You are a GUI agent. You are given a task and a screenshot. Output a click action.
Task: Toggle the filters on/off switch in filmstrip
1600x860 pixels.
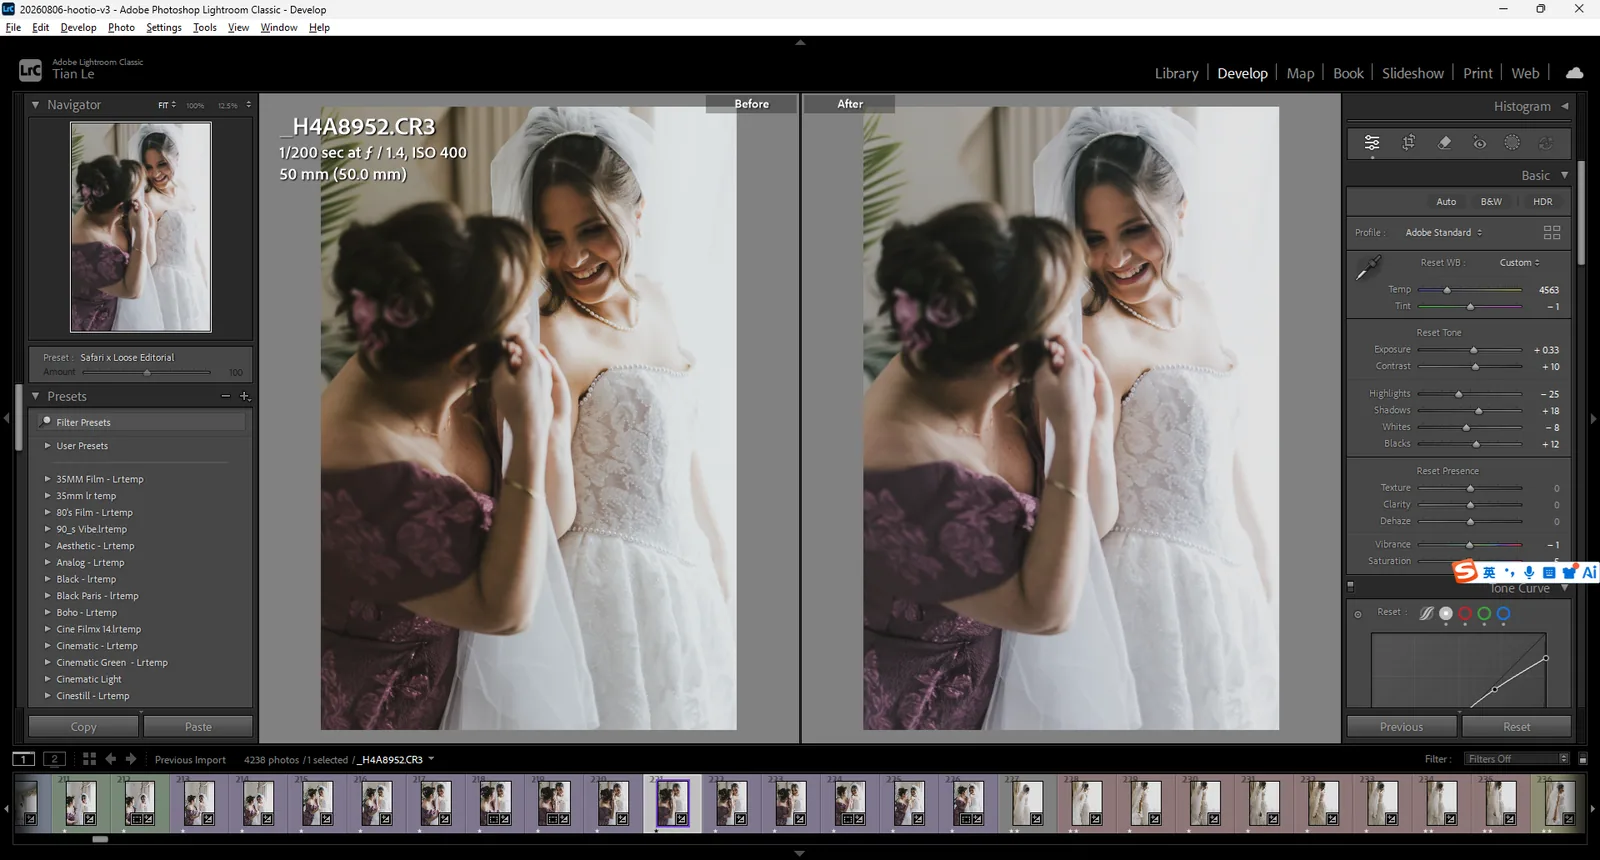(1583, 759)
